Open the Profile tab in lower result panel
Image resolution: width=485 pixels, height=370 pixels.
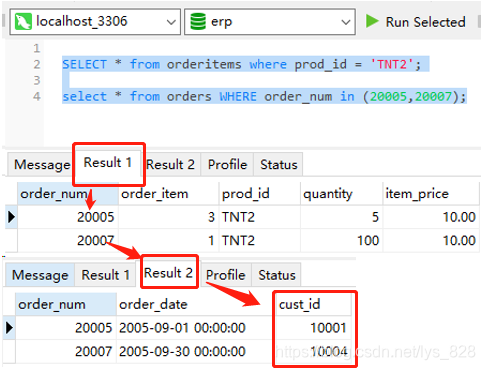point(225,275)
